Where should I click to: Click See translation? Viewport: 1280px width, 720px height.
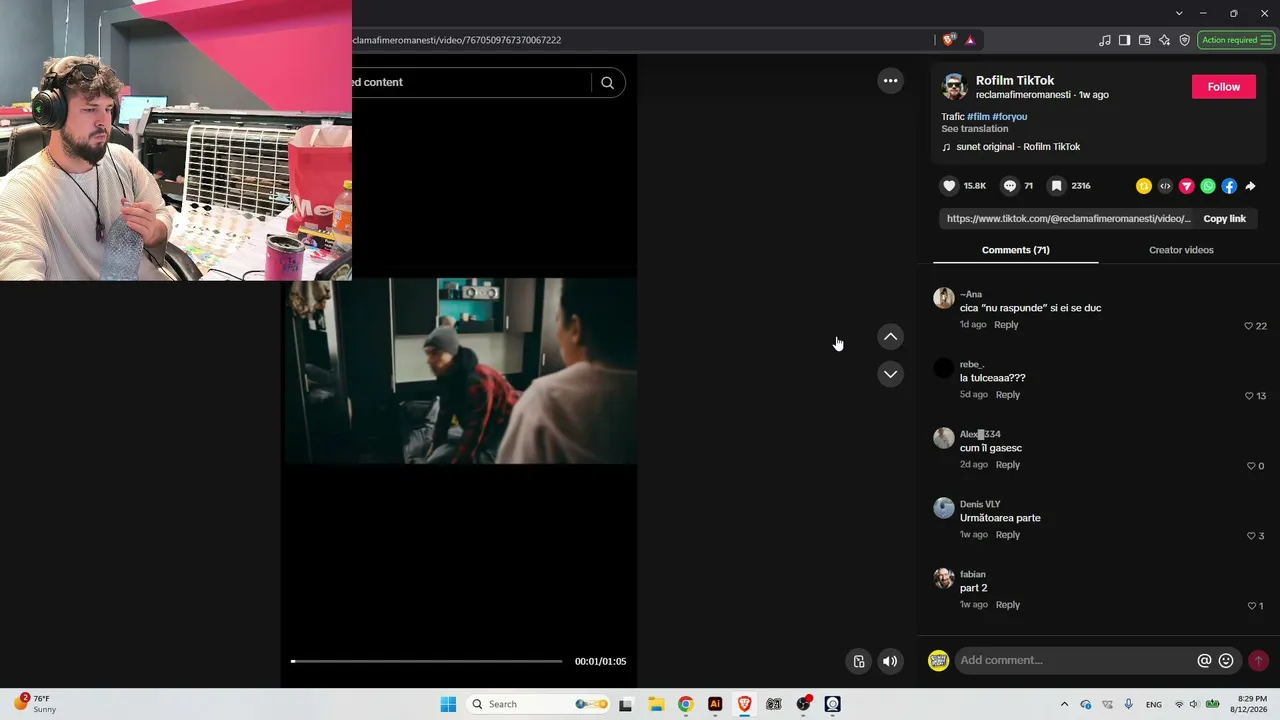coord(975,129)
